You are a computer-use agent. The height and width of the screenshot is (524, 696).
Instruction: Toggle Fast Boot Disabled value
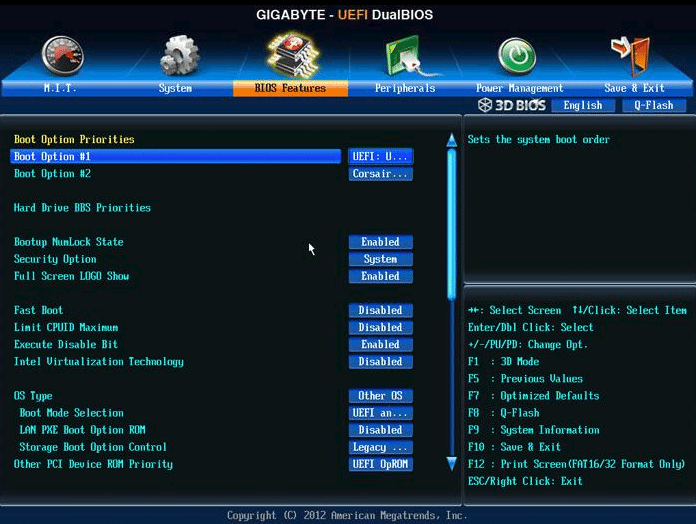[x=380, y=310]
